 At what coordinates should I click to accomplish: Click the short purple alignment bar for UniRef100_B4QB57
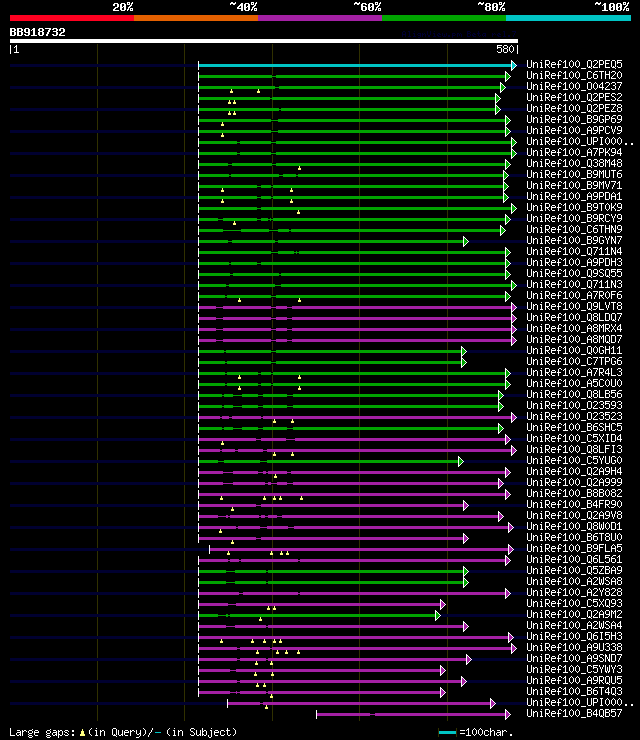tap(413, 715)
